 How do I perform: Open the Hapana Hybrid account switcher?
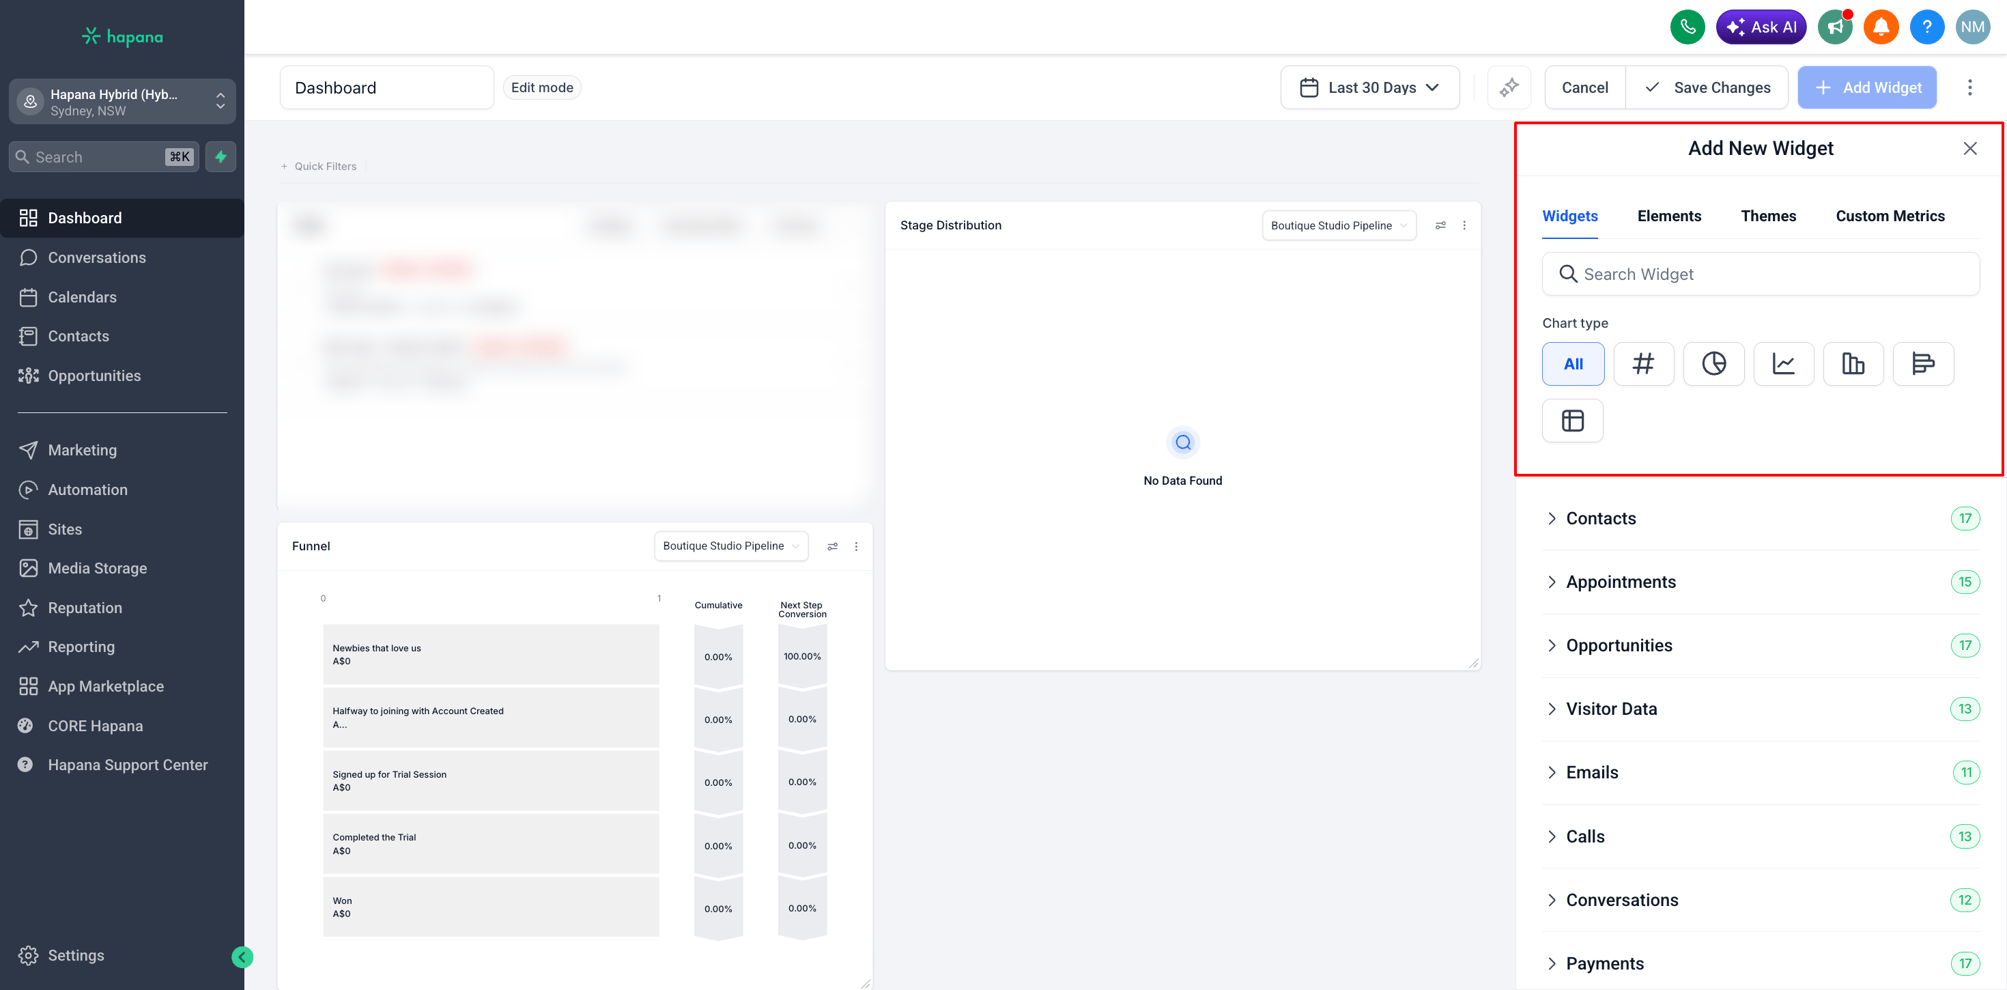[123, 102]
